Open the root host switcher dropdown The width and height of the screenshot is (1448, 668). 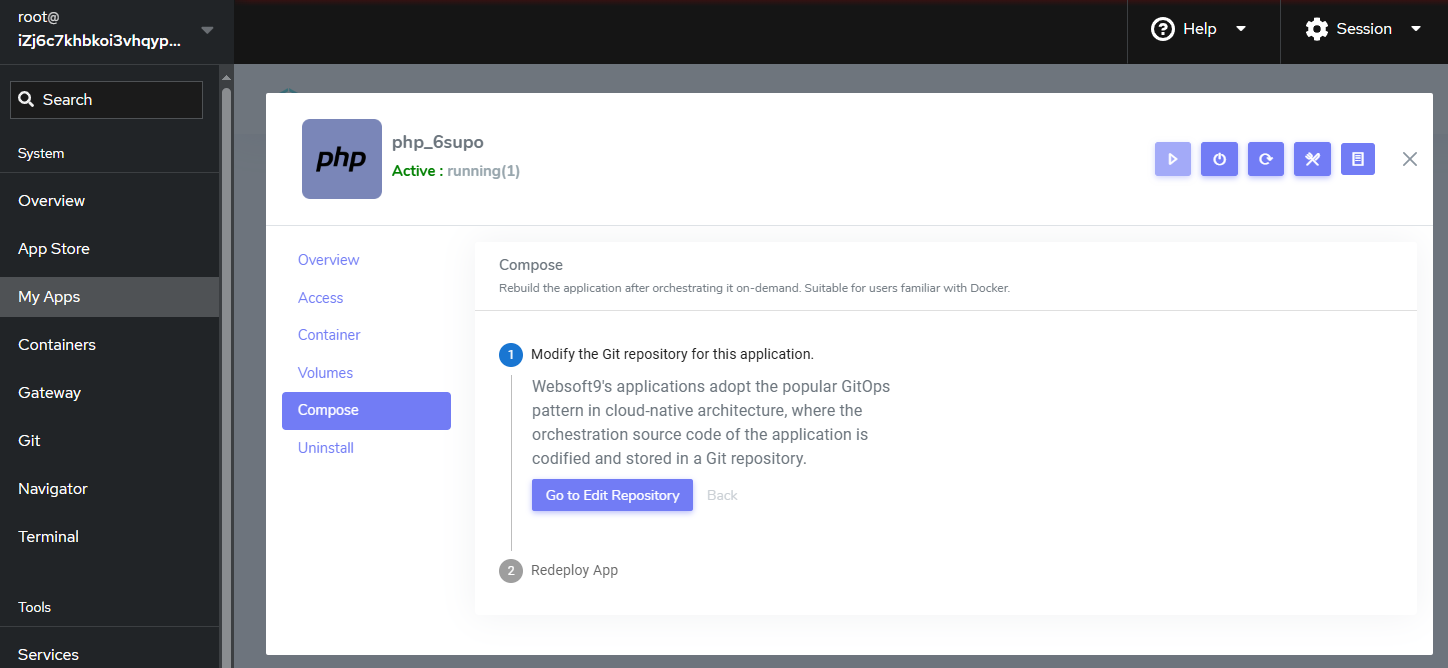[x=207, y=30]
